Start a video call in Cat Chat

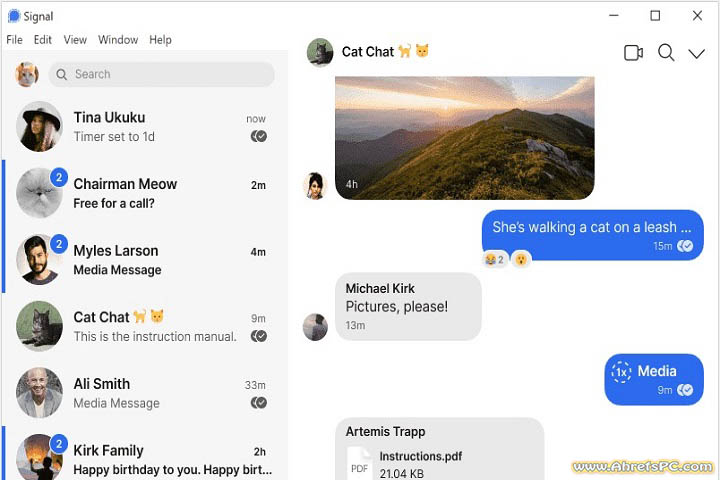[x=633, y=53]
